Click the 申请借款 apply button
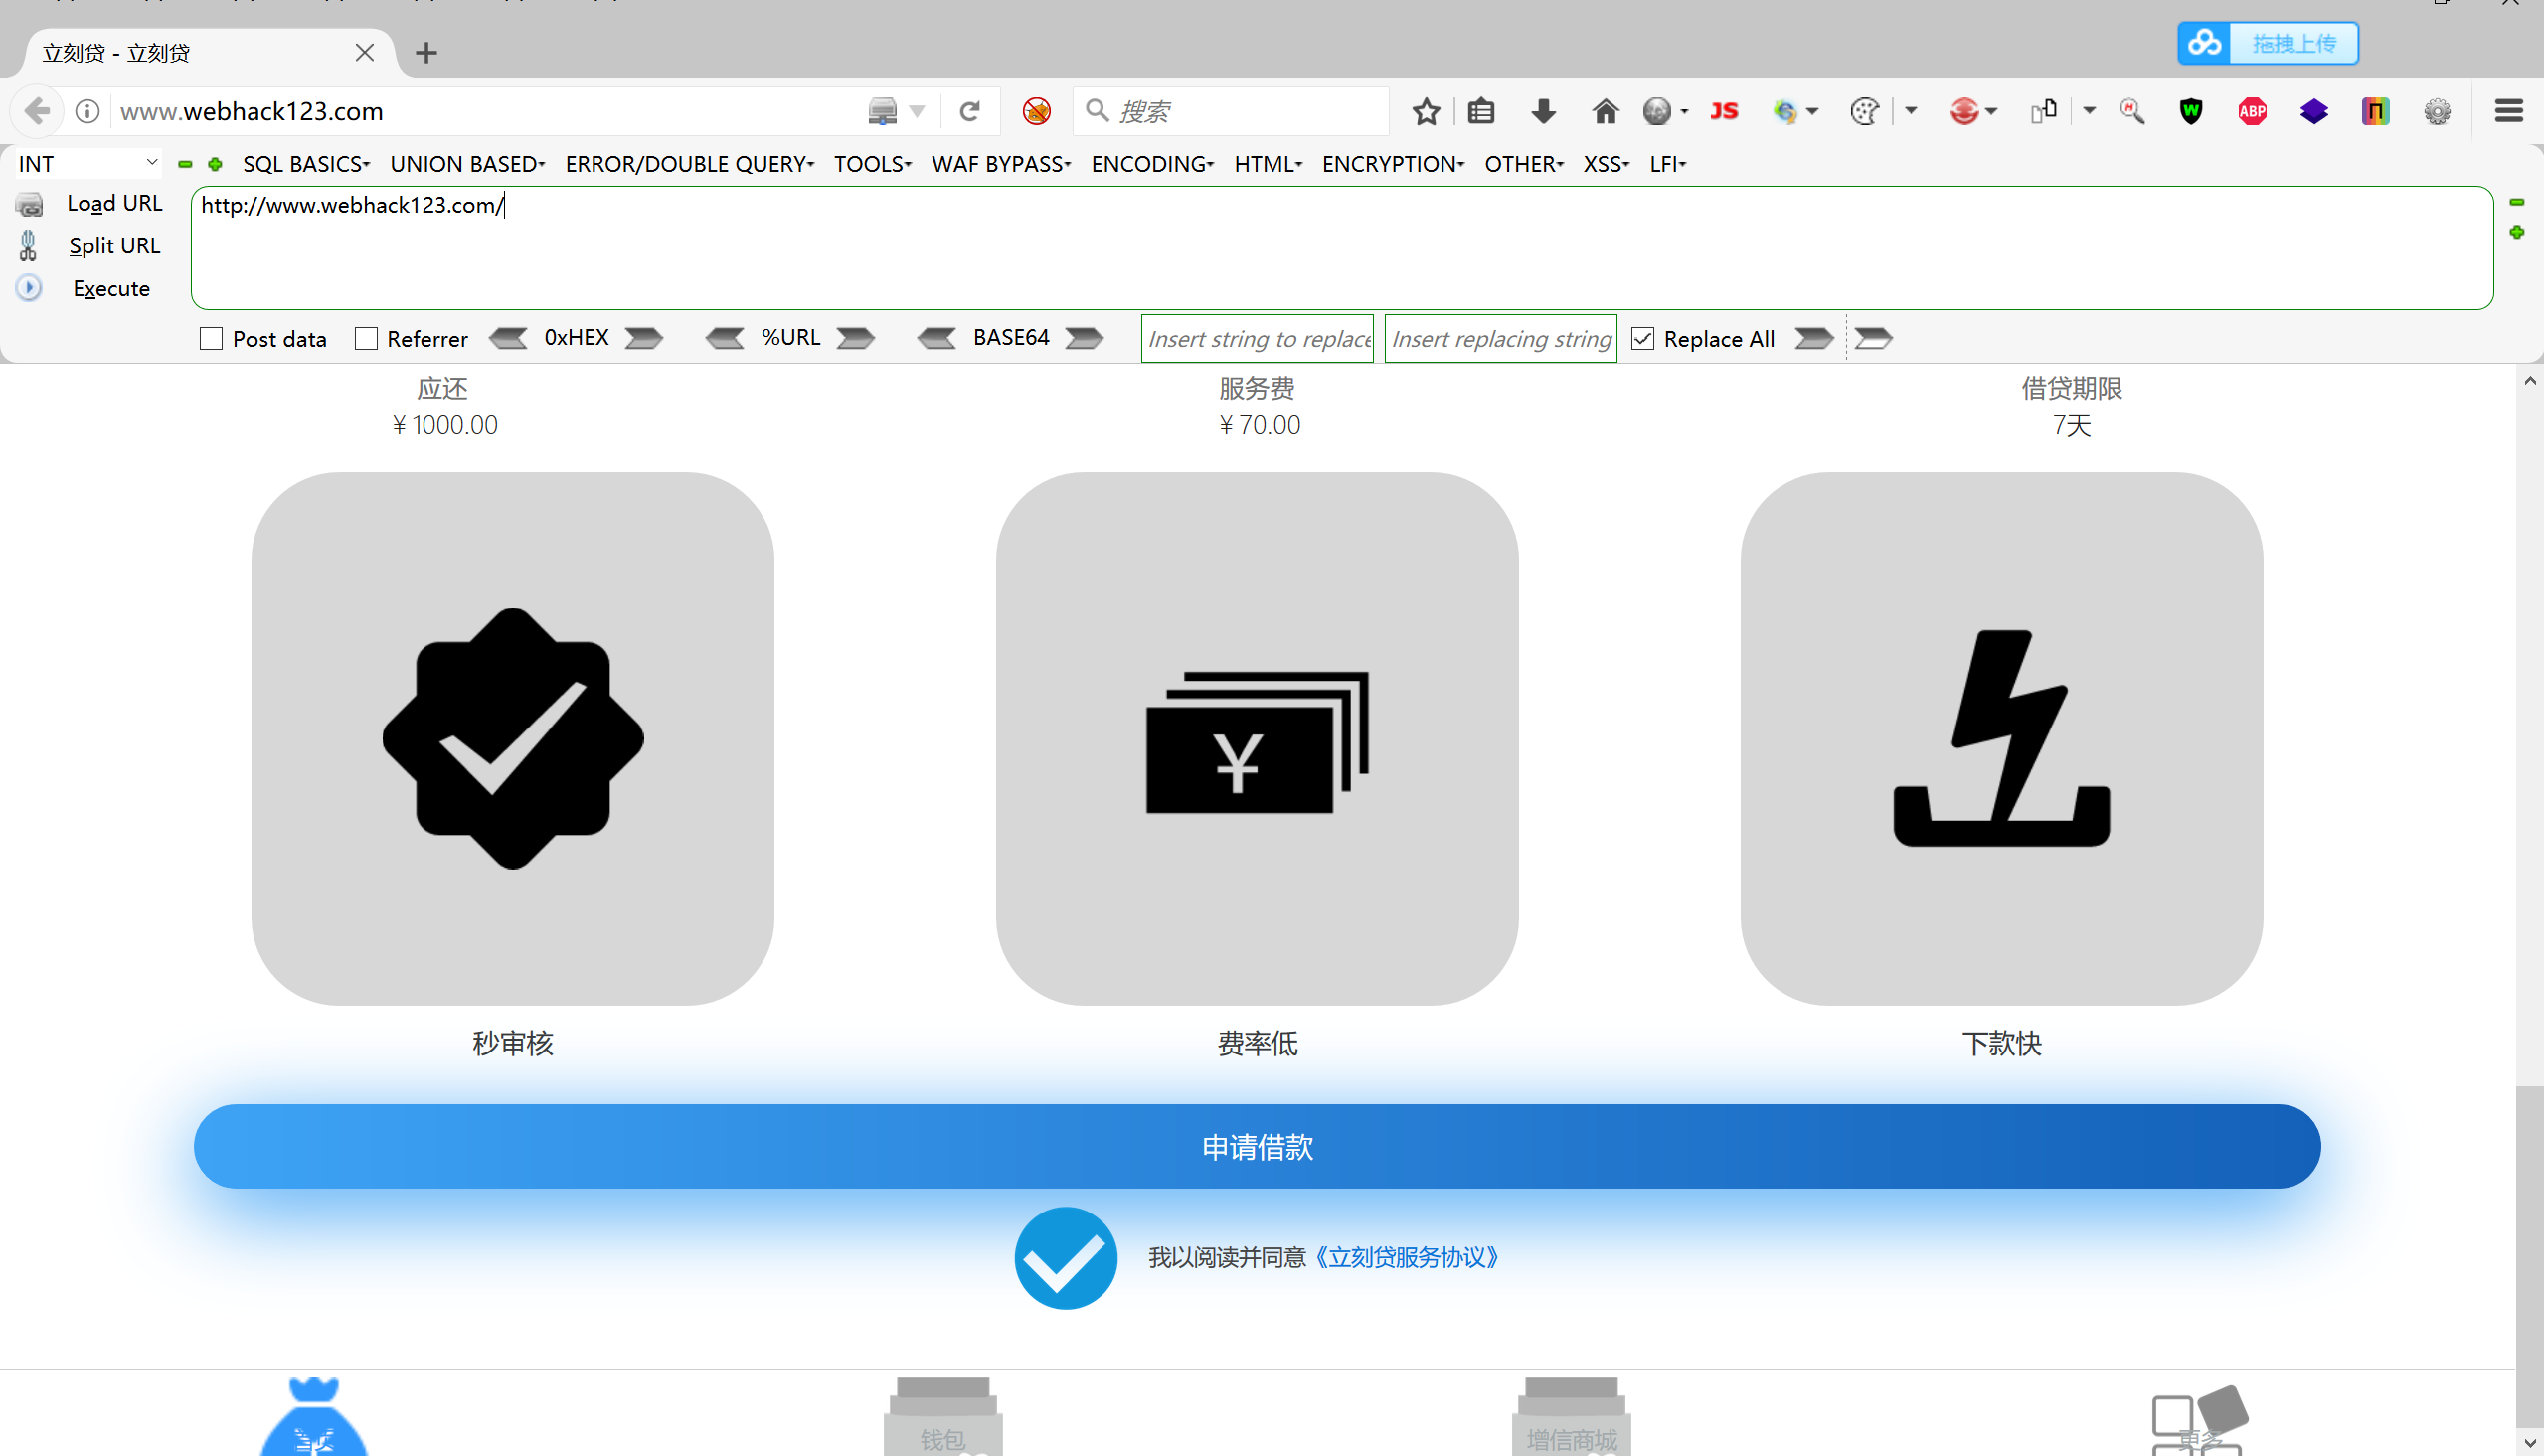Viewport: 2544px width, 1456px height. pos(1256,1146)
